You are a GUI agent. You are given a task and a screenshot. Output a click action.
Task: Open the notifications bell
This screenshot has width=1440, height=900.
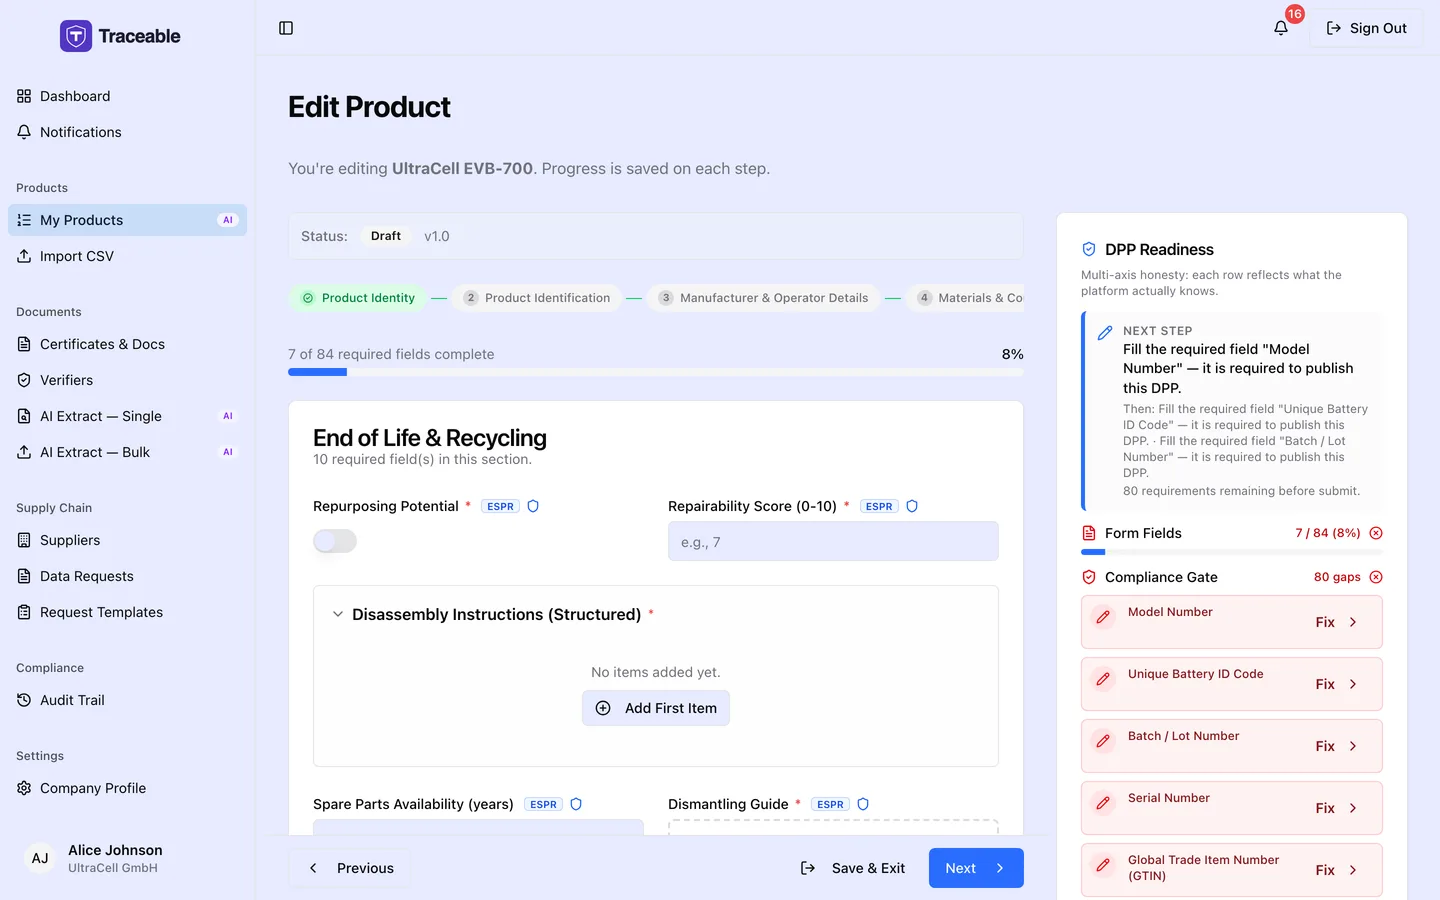click(x=1281, y=28)
